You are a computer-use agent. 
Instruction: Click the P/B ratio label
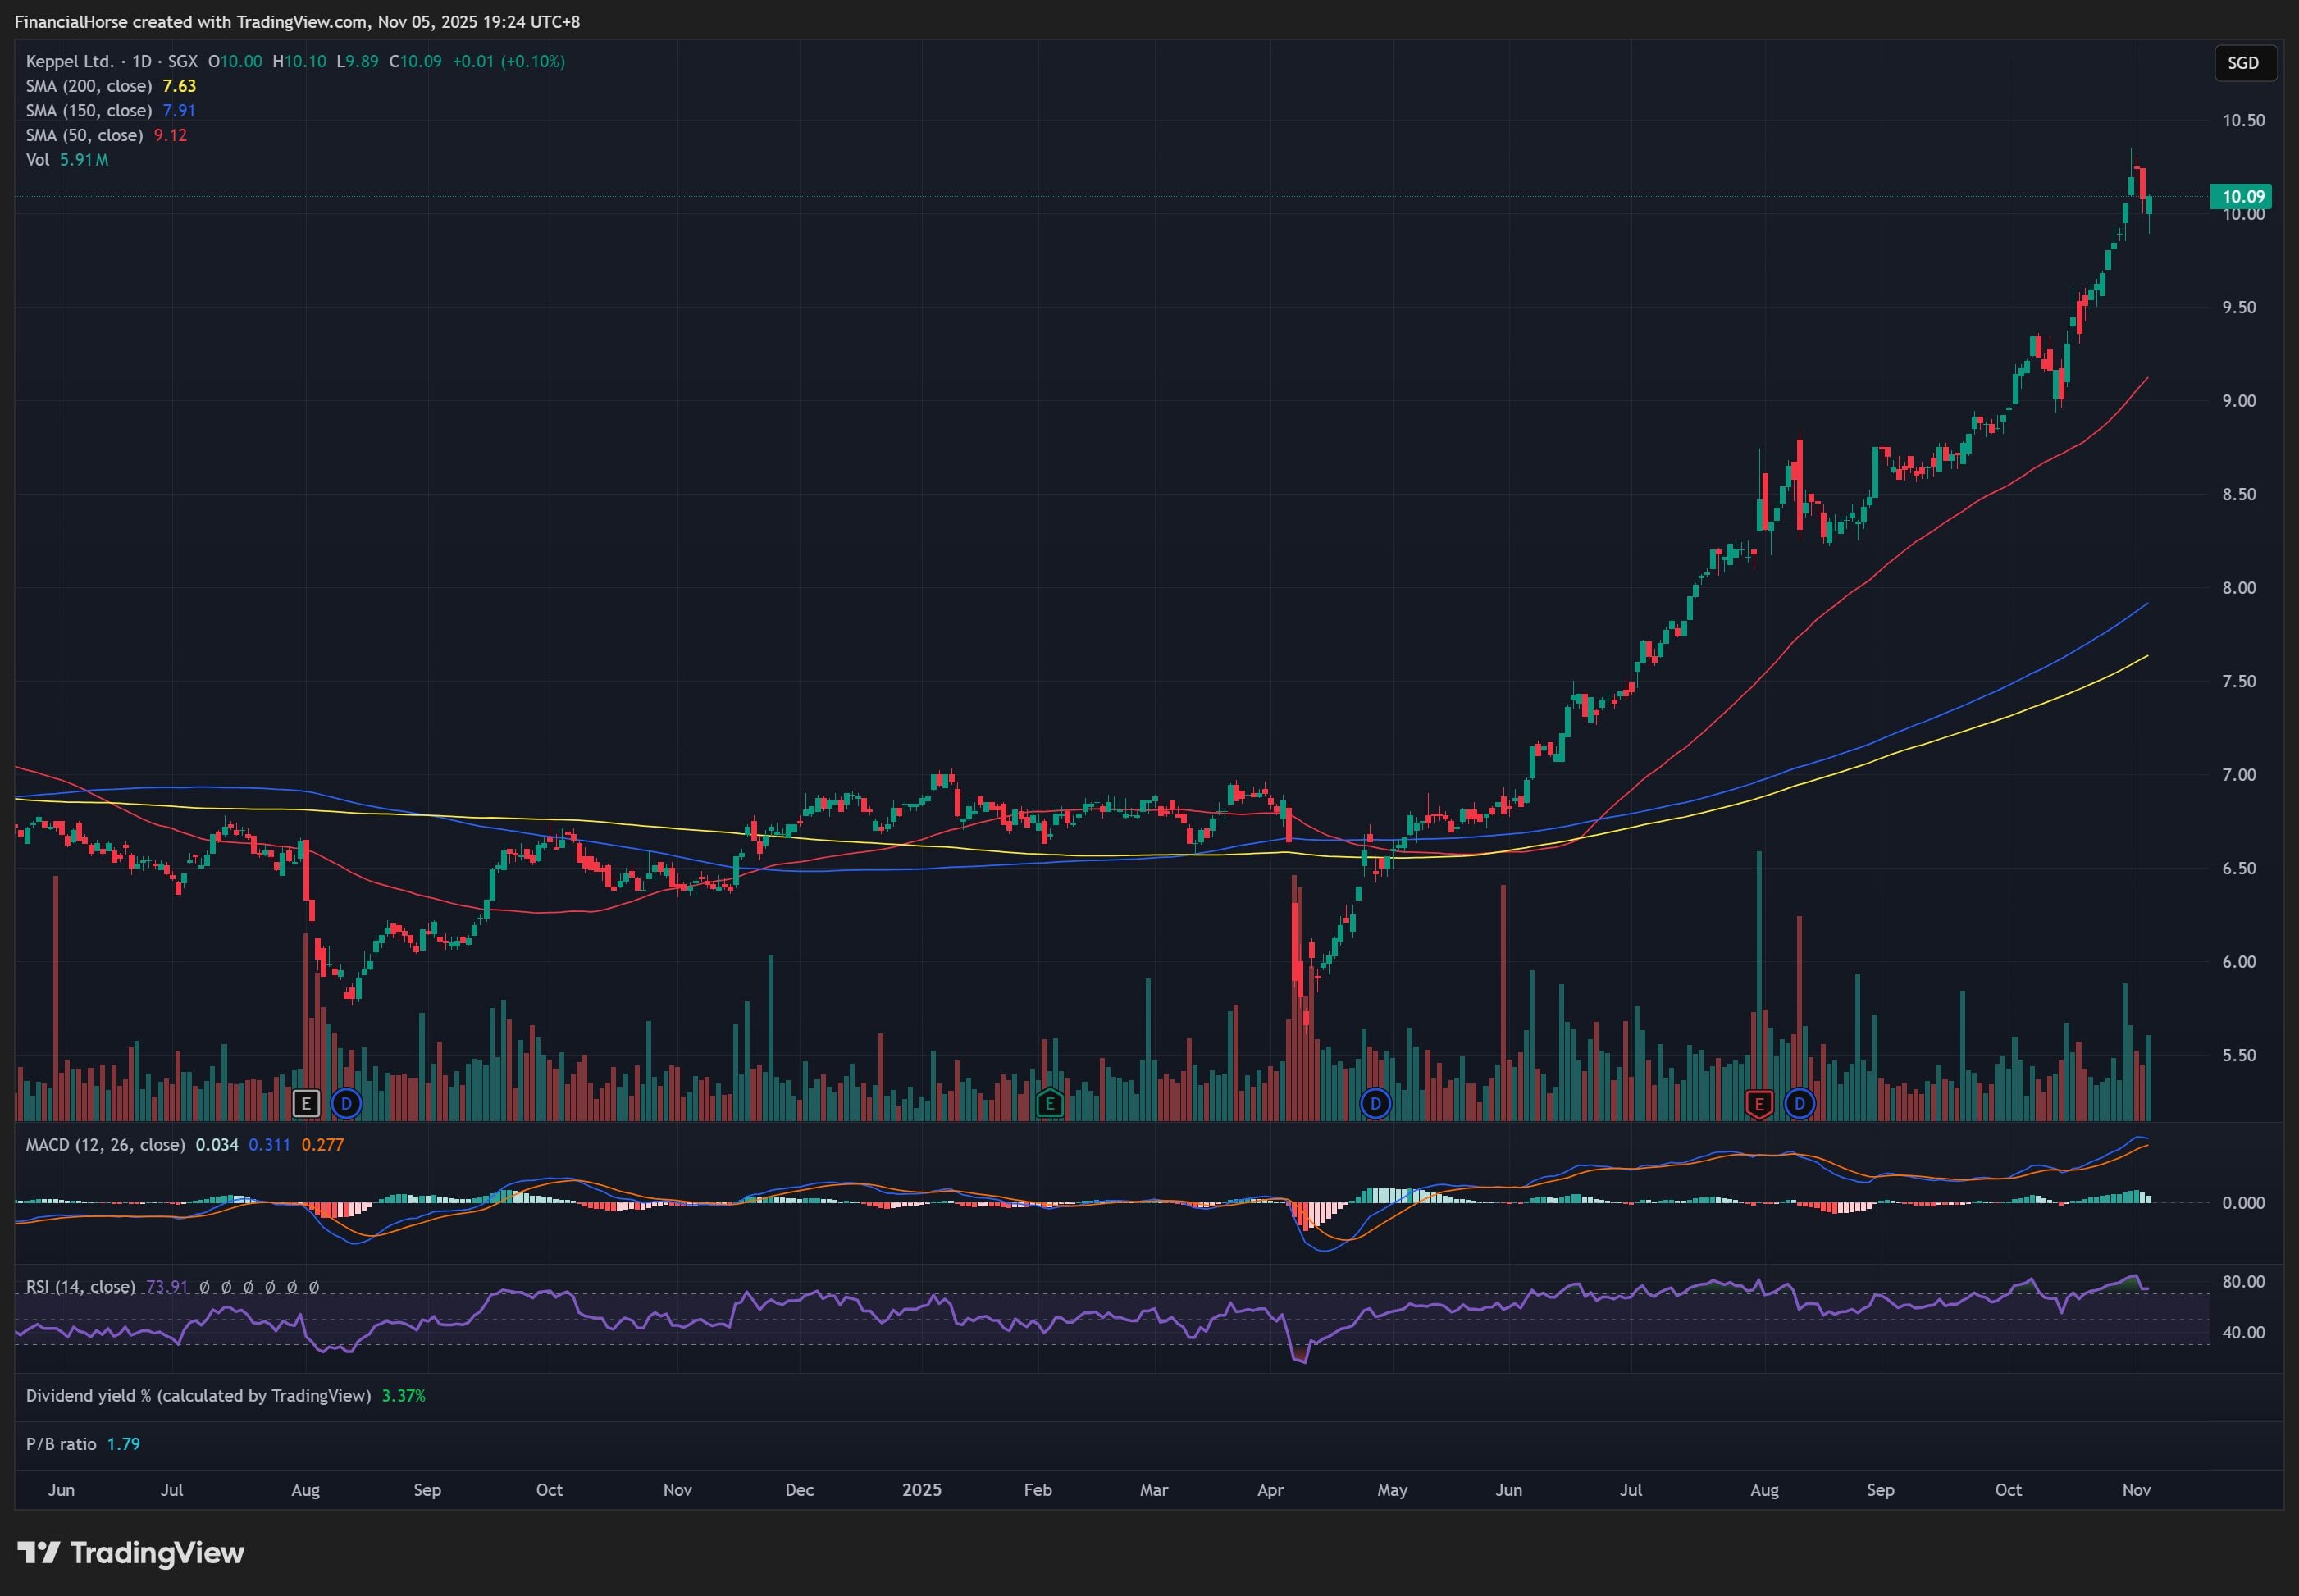pyautogui.click(x=61, y=1444)
